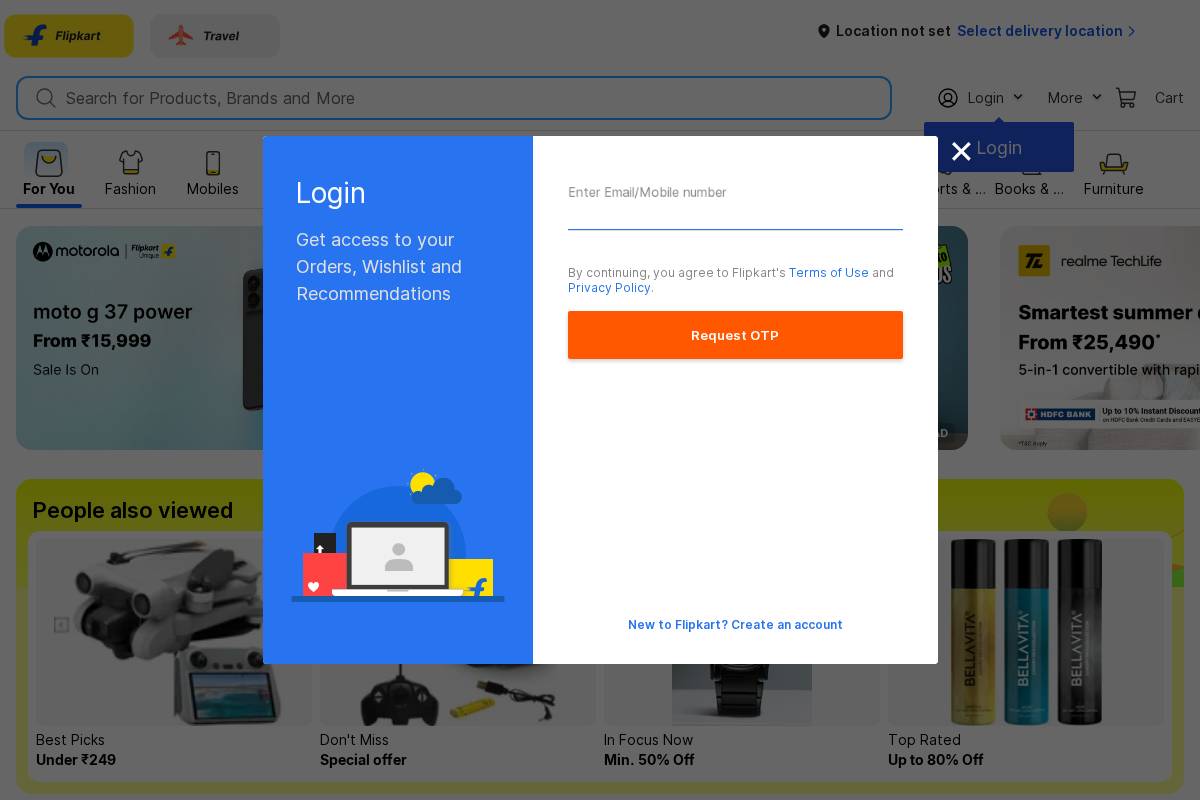Click the shopping cart icon
The image size is (1200, 800).
point(1126,98)
